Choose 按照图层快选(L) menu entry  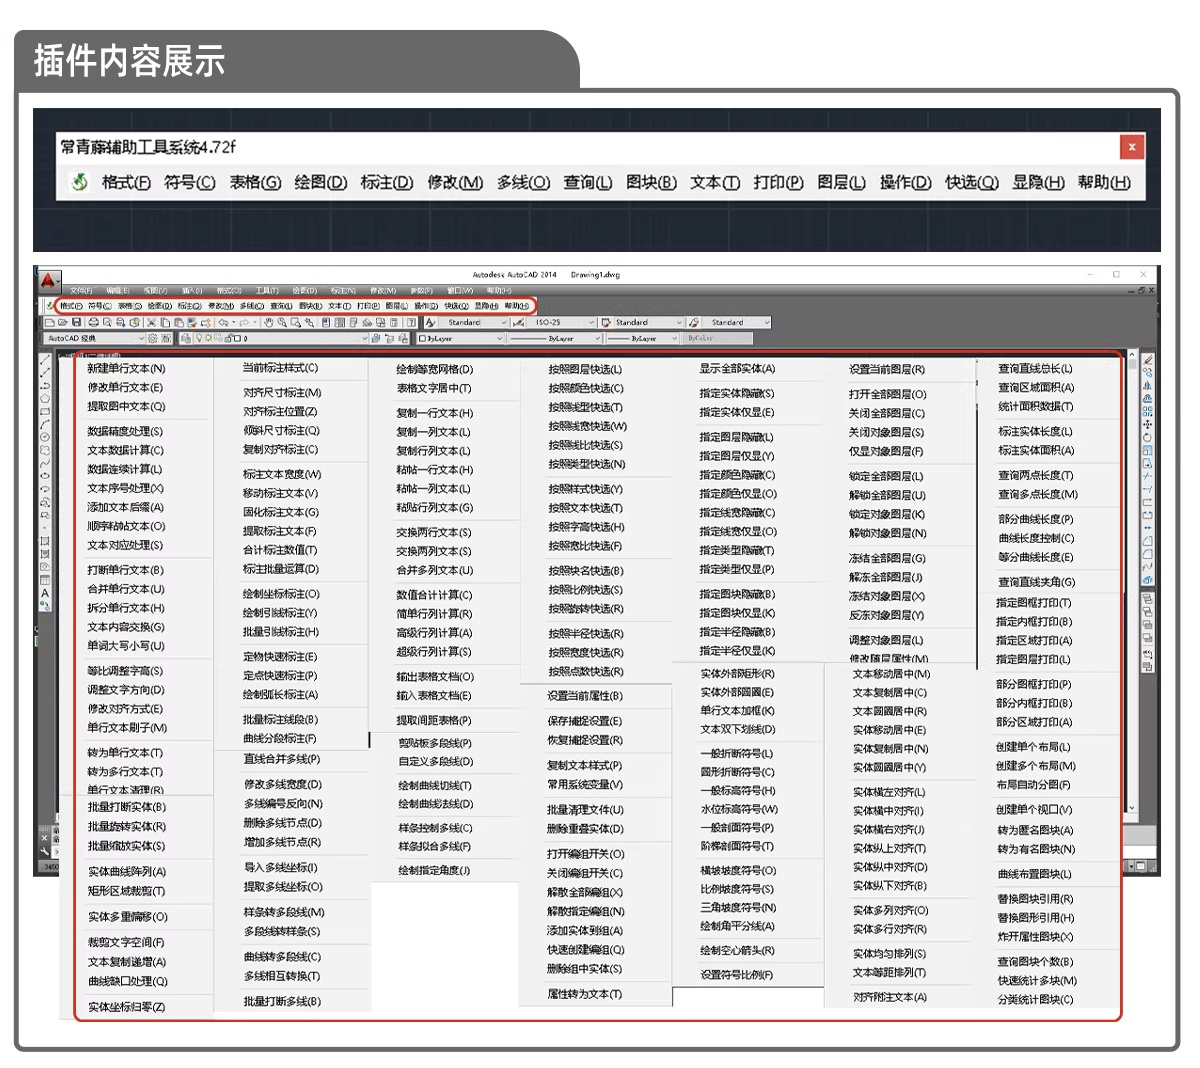[585, 369]
